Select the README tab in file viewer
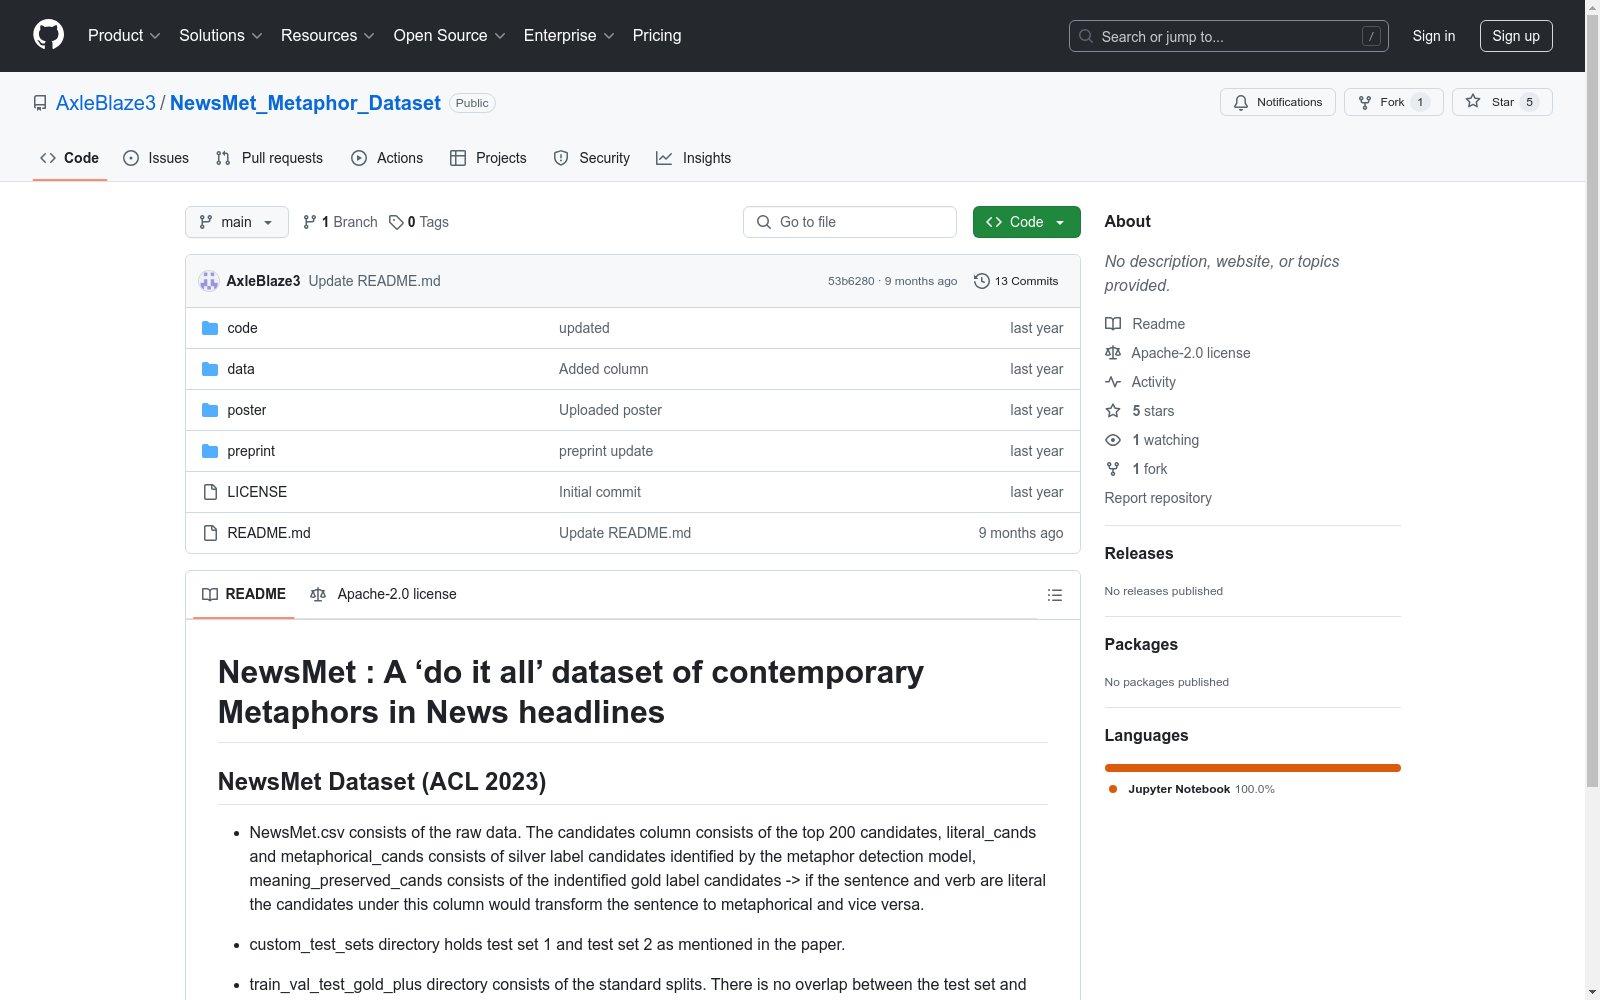 pyautogui.click(x=244, y=594)
